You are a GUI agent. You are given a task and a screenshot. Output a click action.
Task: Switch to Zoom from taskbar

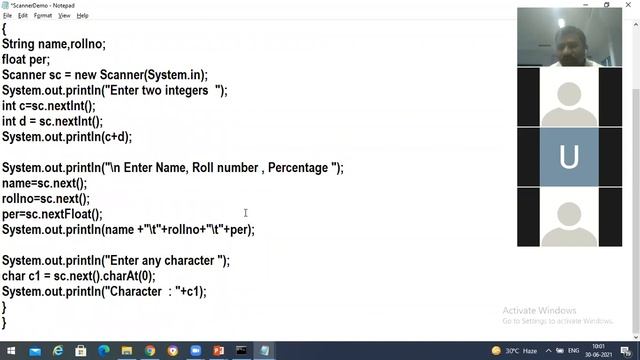[x=196, y=351]
